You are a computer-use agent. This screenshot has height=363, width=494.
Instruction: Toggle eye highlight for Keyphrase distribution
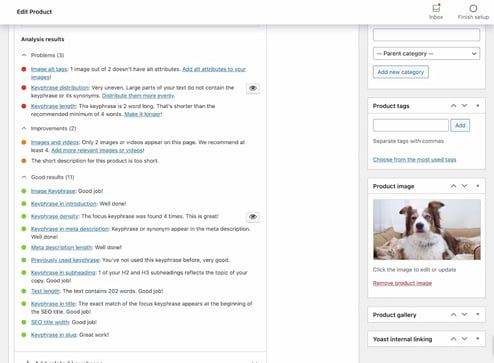tap(253, 88)
